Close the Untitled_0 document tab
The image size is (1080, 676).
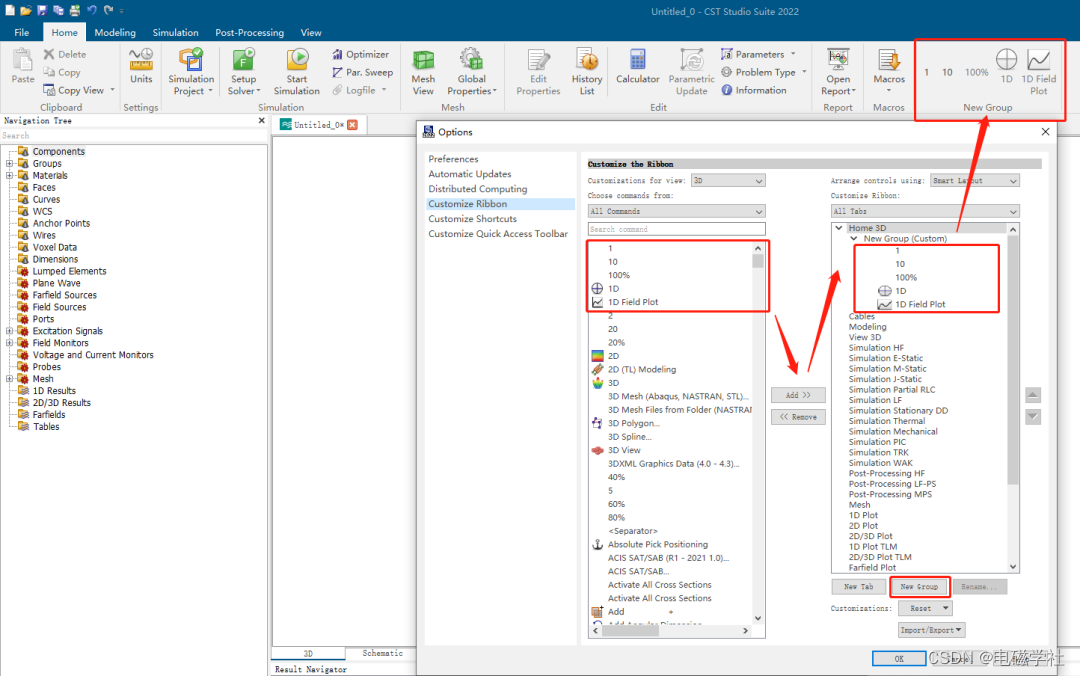pyautogui.click(x=353, y=125)
